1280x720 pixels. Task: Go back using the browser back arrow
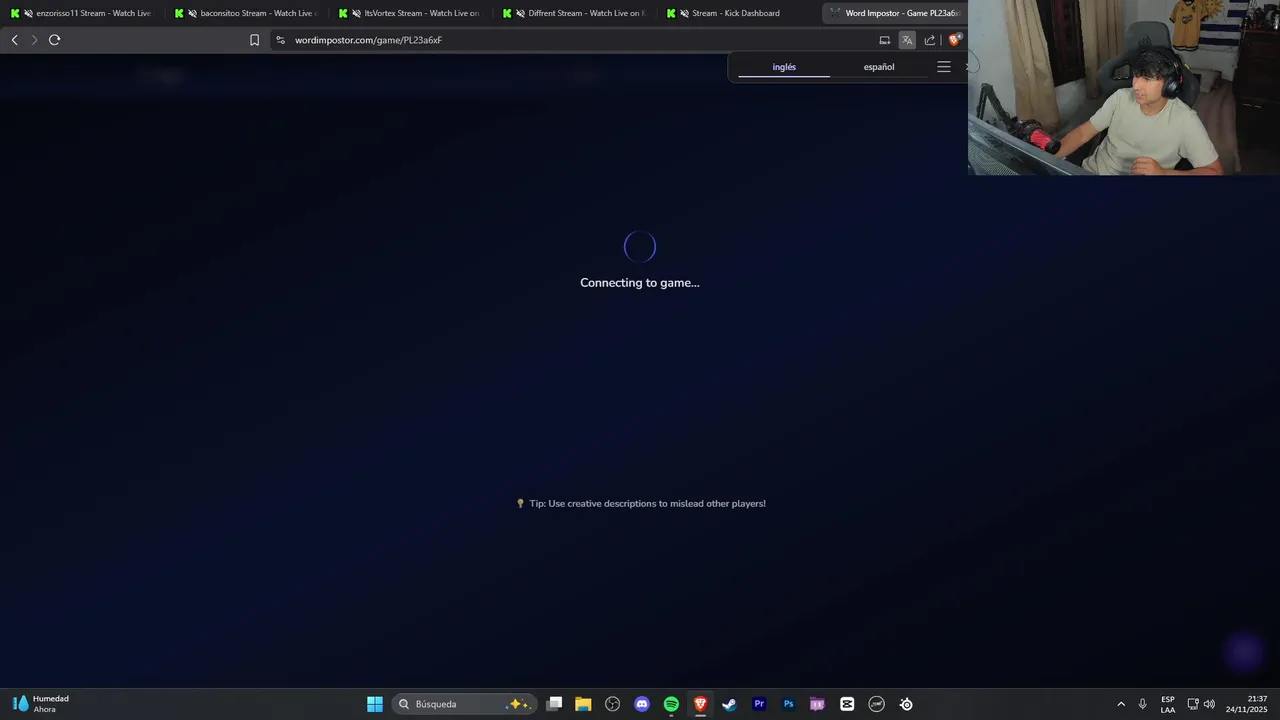[14, 40]
